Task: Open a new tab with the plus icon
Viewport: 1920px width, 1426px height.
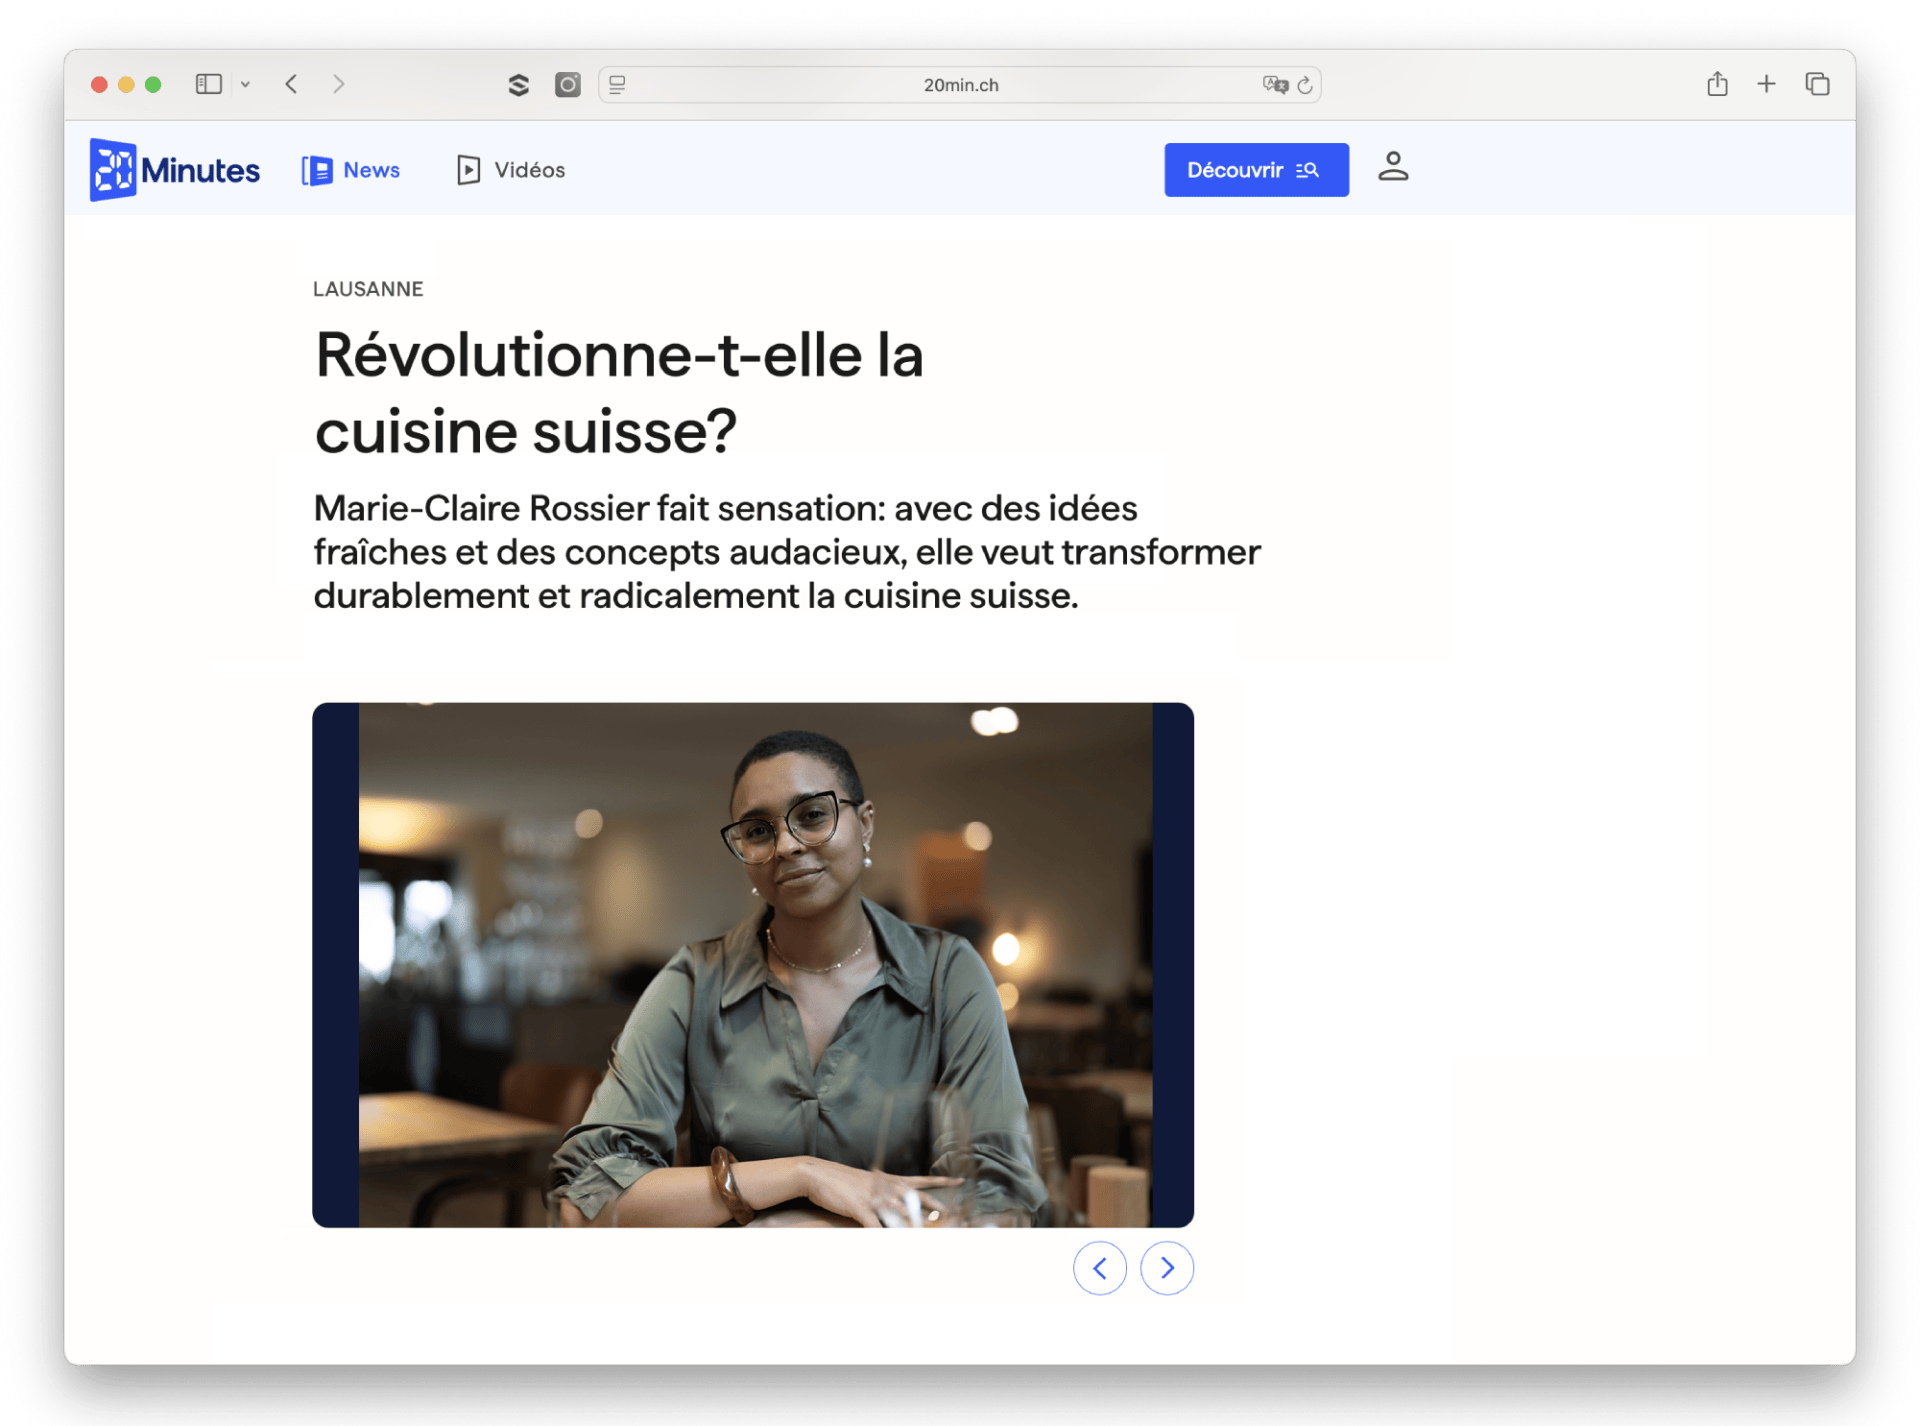Action: pos(1766,84)
